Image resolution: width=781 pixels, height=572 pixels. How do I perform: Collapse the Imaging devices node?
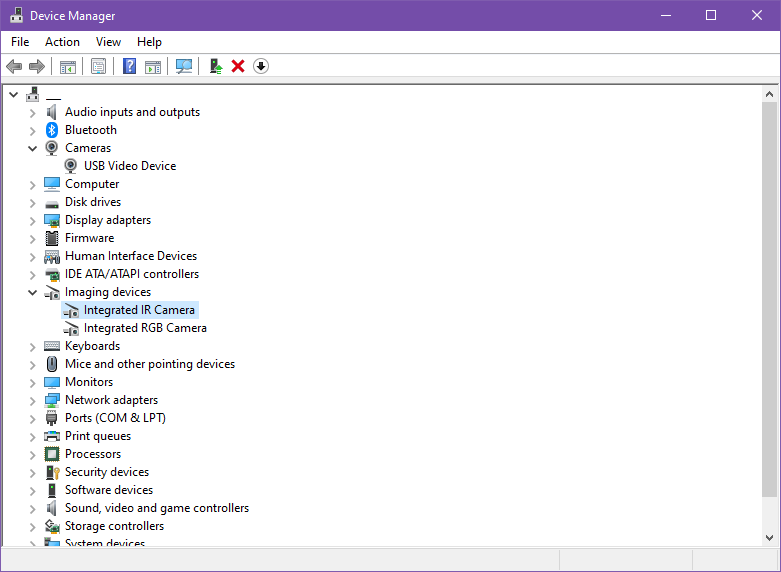pos(32,292)
